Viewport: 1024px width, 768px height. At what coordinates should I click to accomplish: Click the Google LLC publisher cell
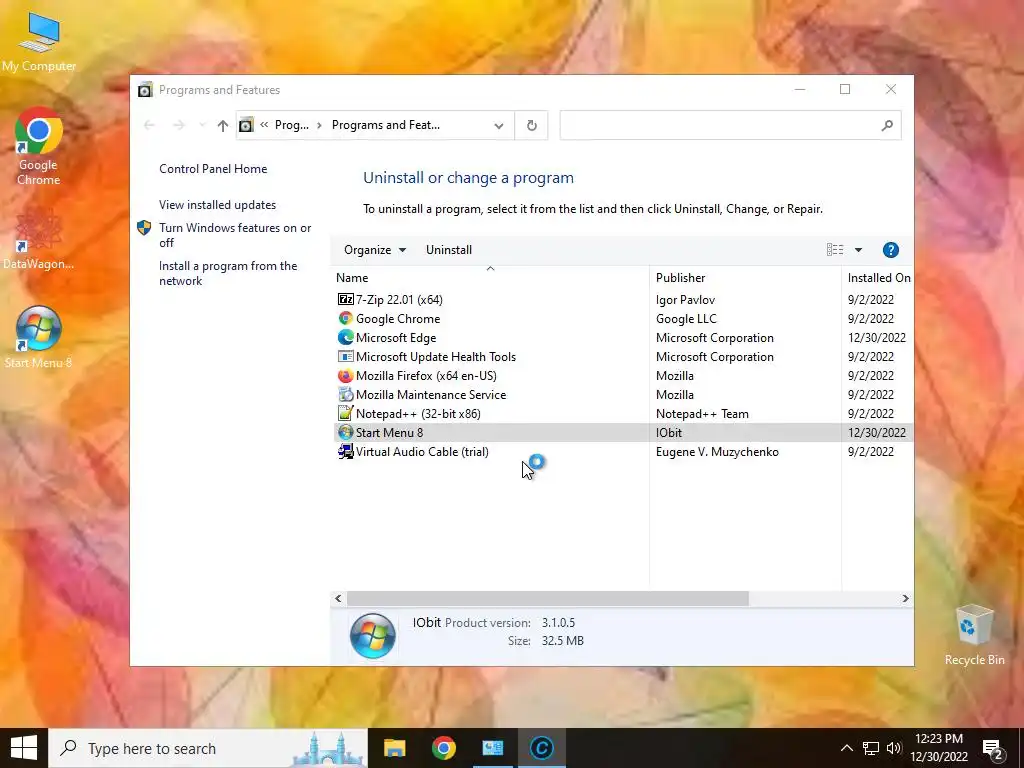[x=686, y=318]
